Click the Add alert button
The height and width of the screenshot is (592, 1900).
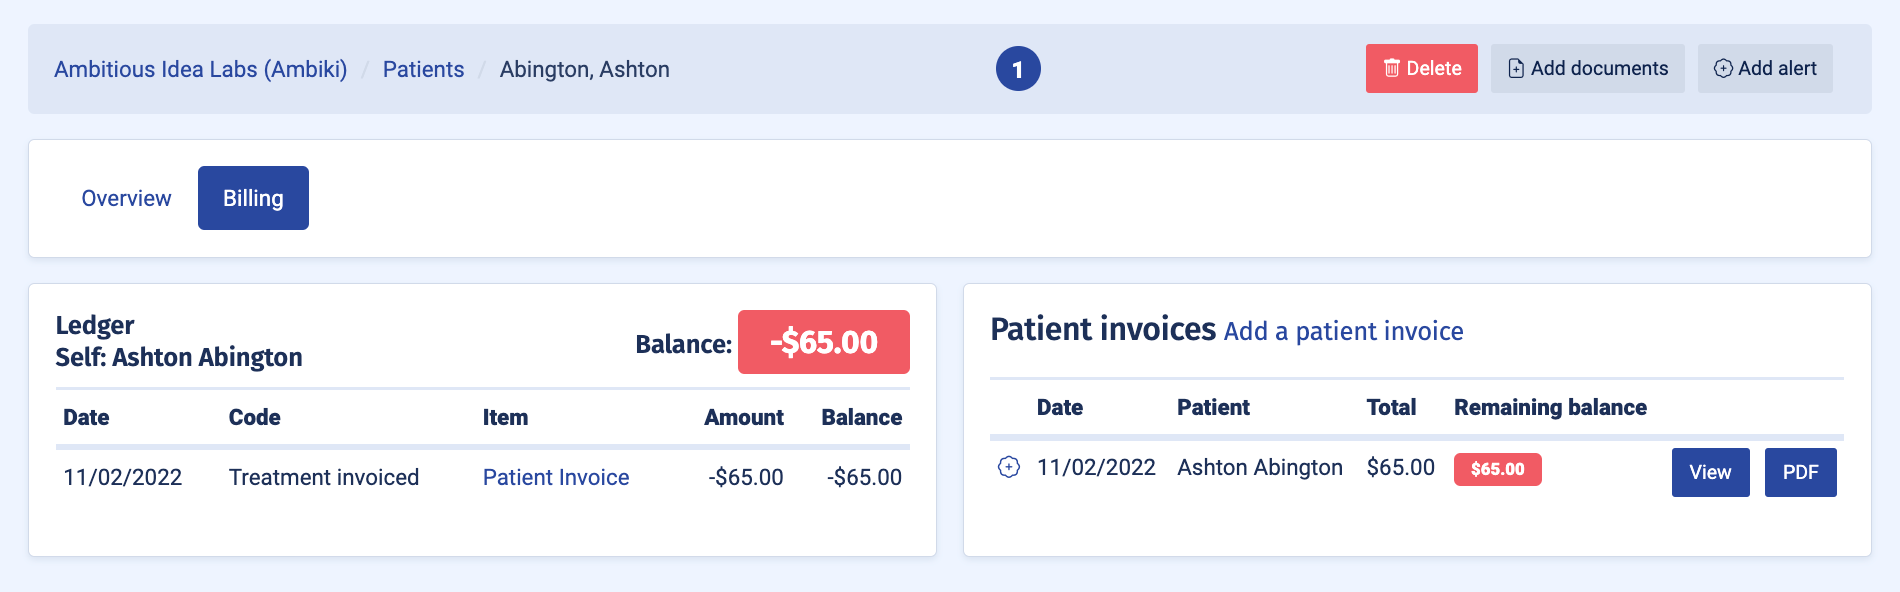click(x=1765, y=68)
